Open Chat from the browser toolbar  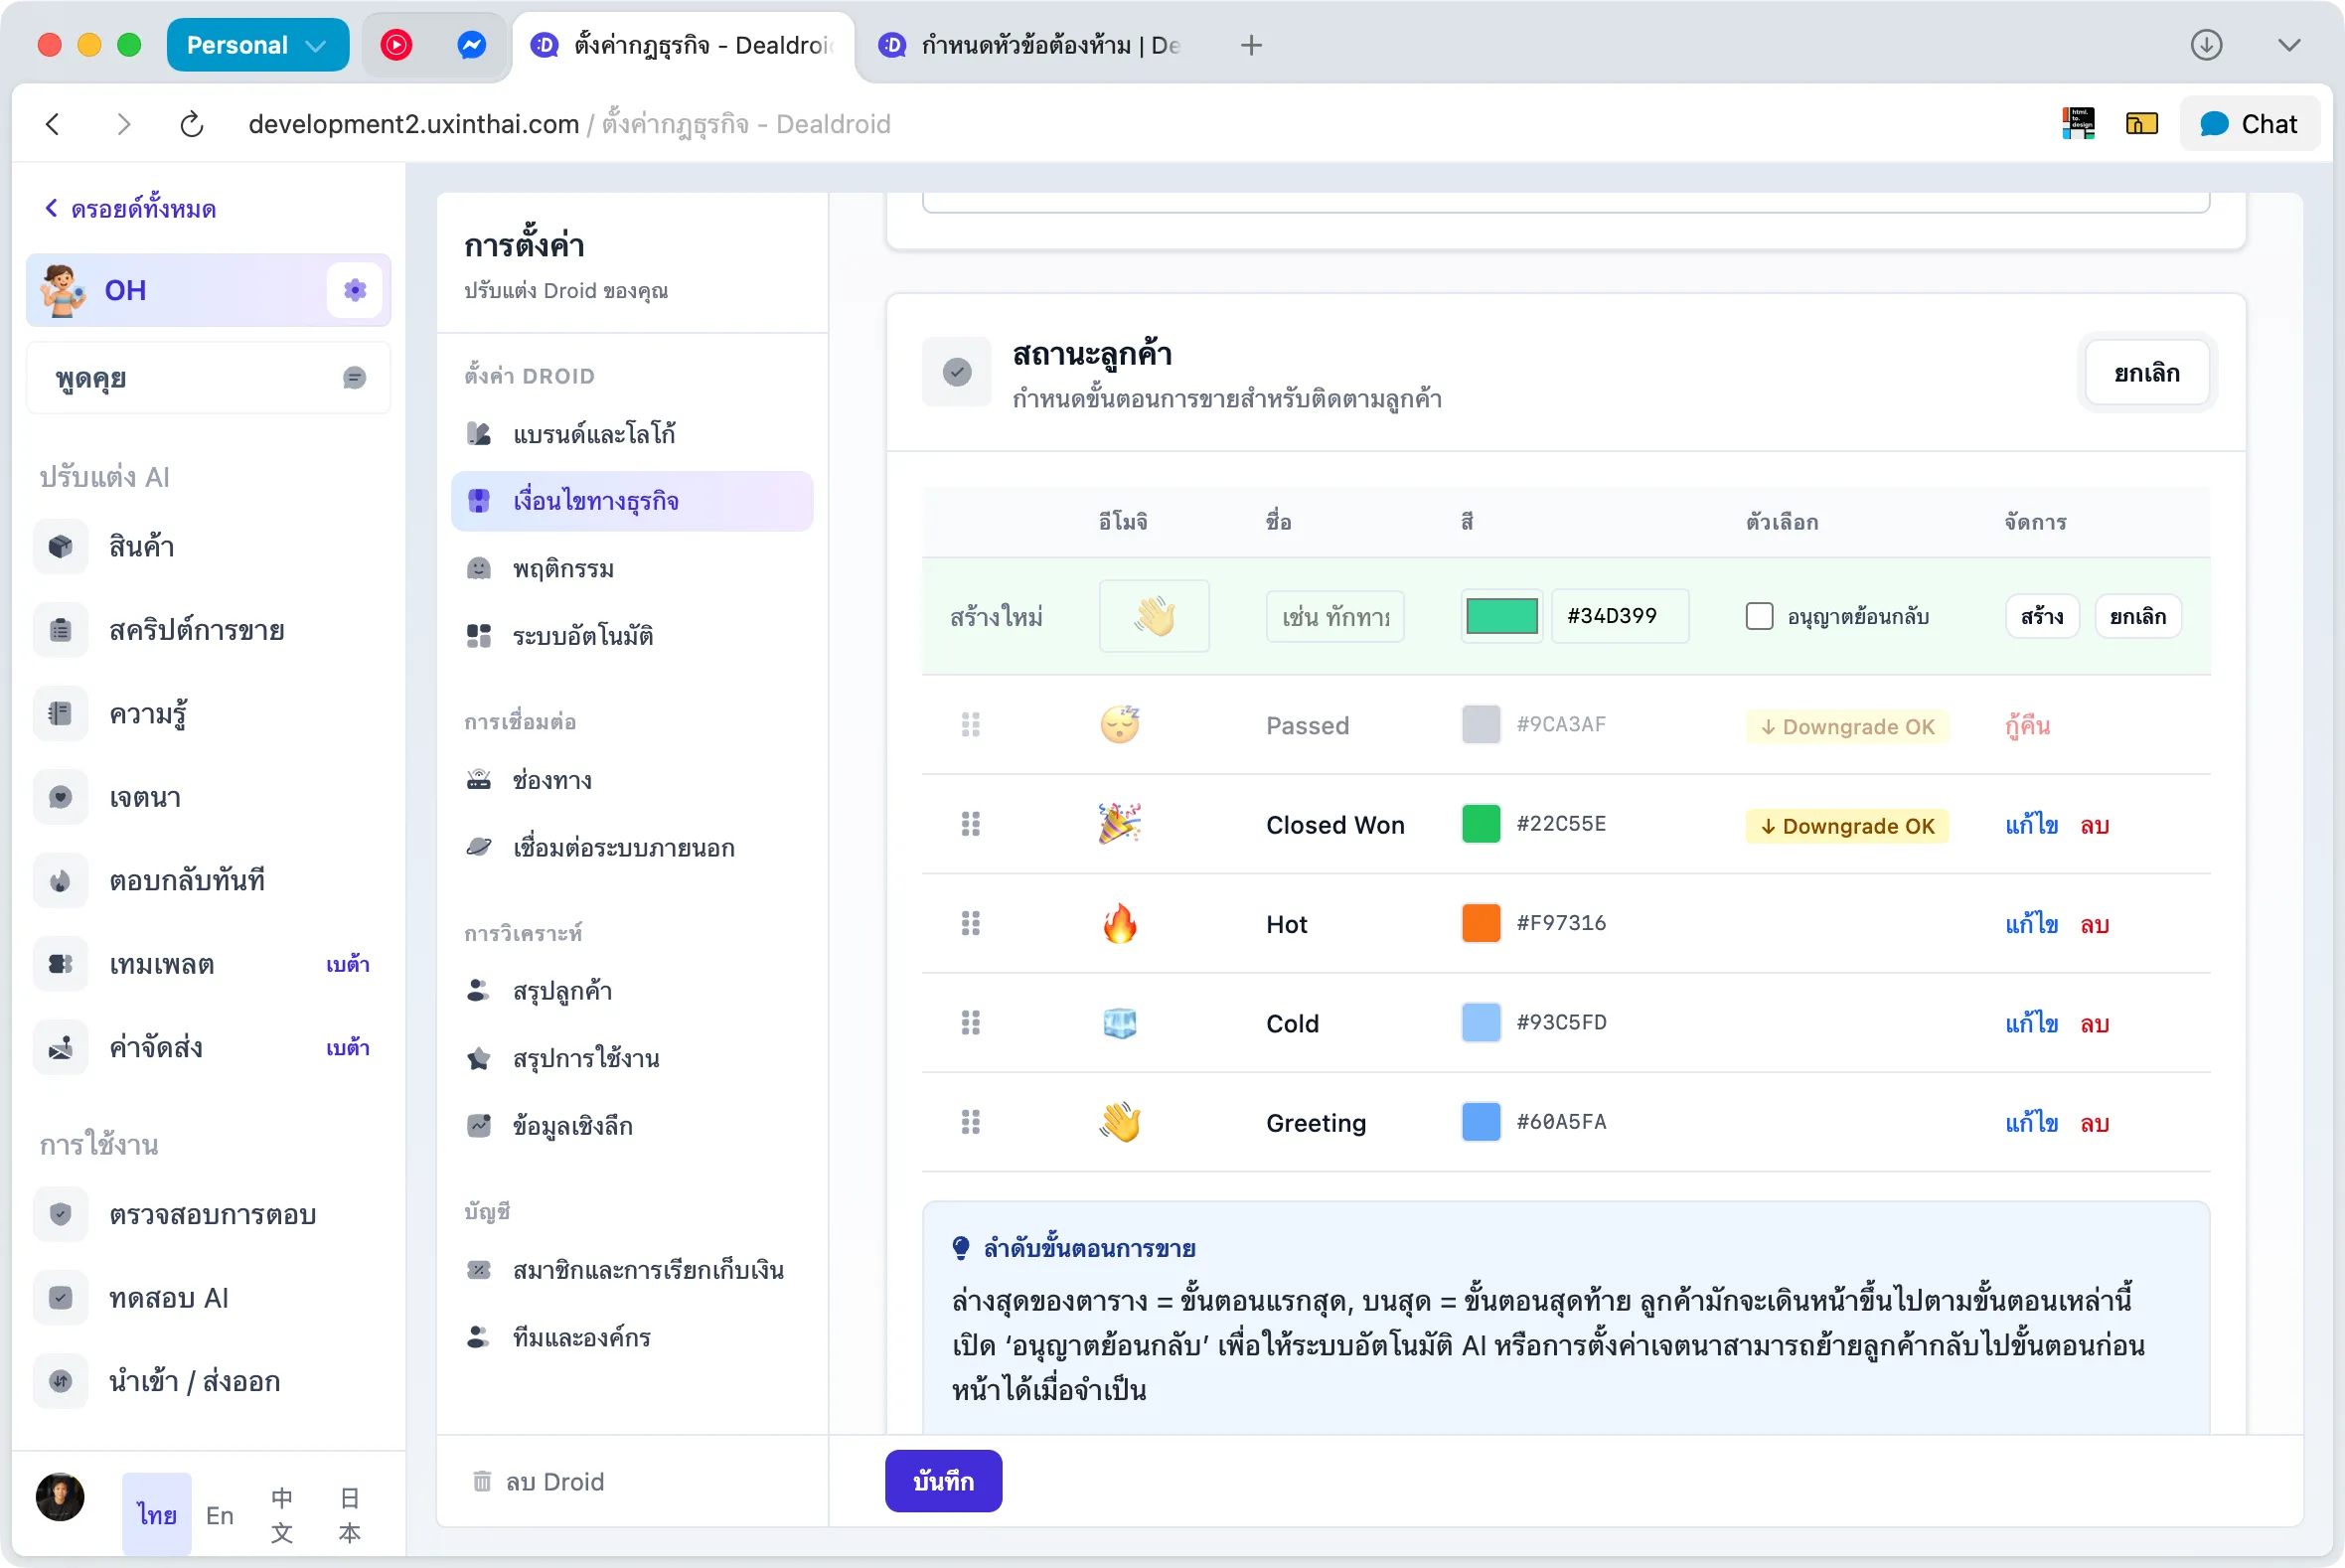click(x=2250, y=123)
